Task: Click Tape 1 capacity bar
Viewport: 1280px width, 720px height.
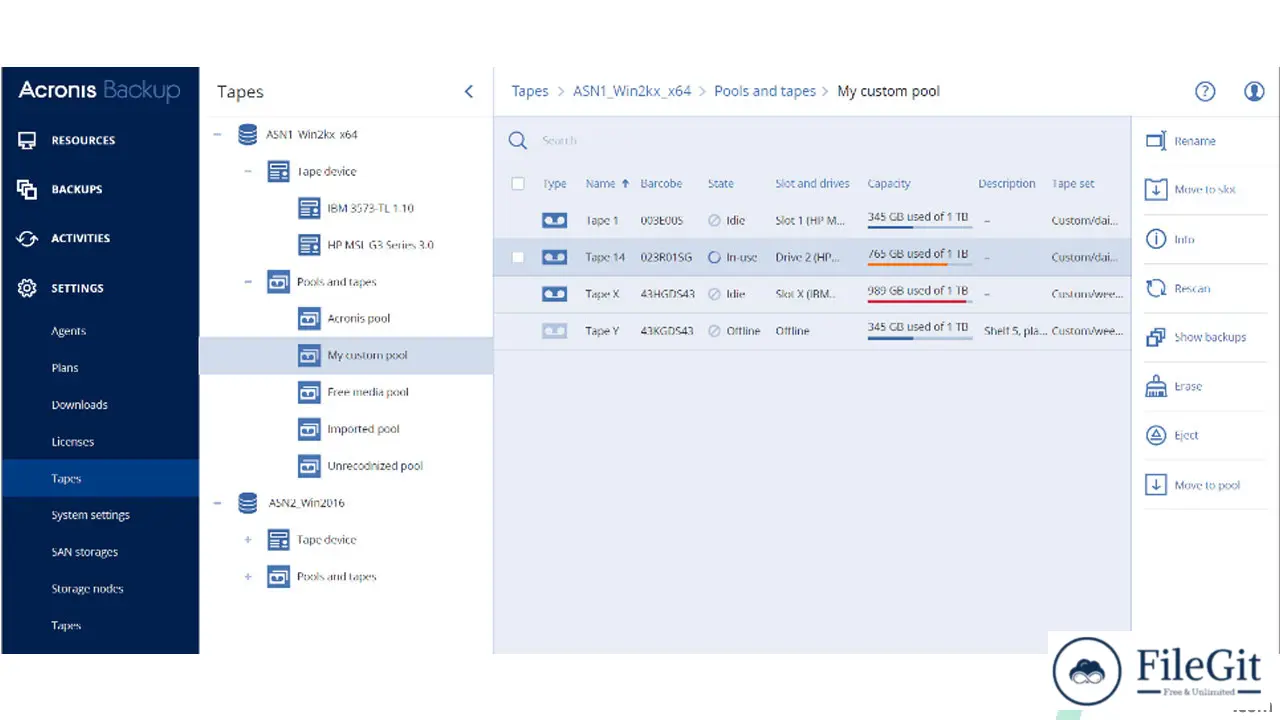Action: coord(919,228)
